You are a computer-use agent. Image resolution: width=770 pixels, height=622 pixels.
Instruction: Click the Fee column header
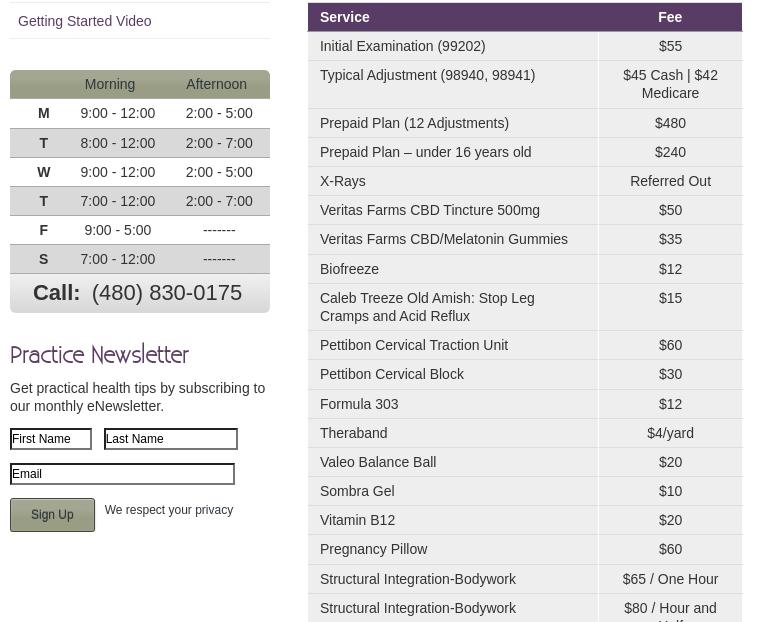point(670,17)
